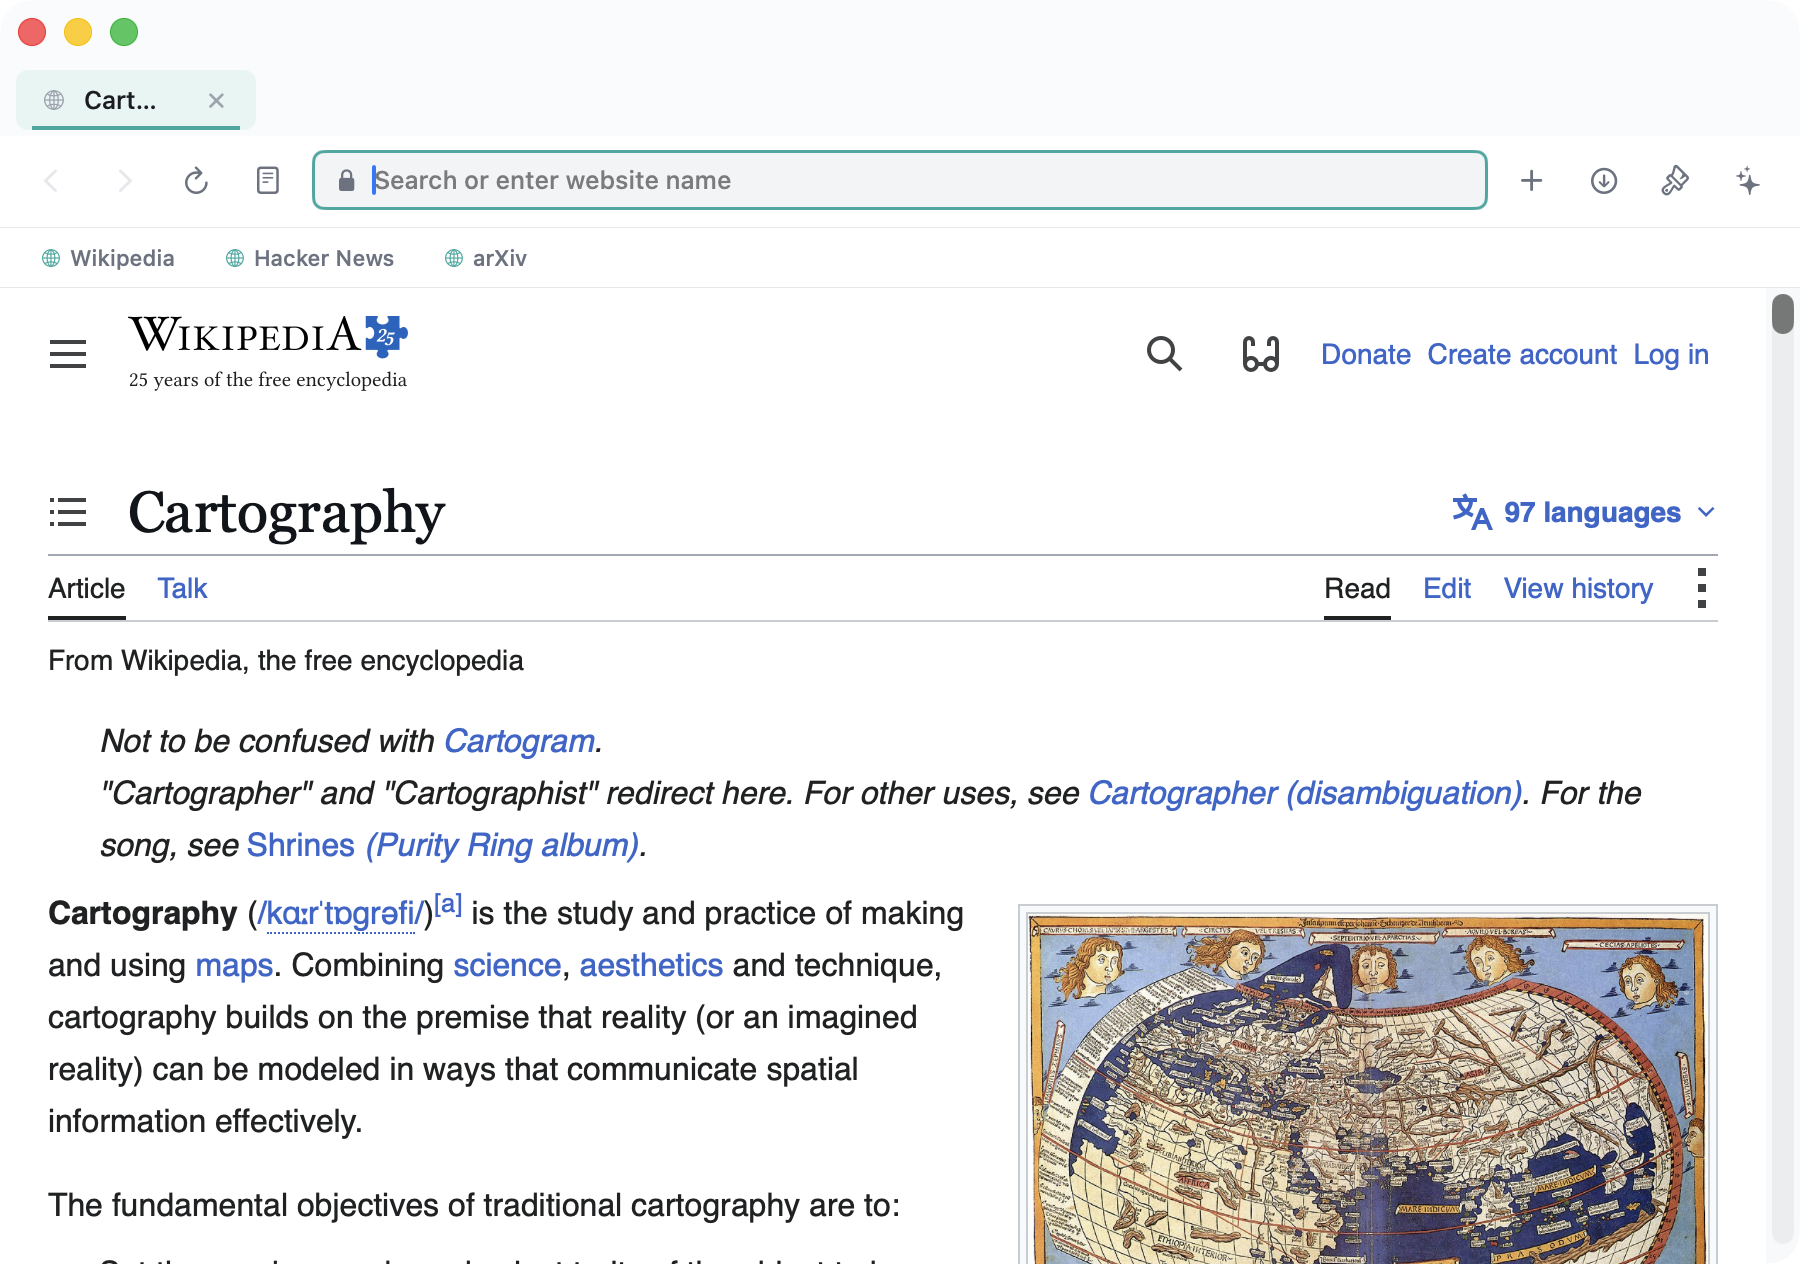Screen dimensions: 1800x1264
Task: Open the reader view icon
Action: [268, 181]
